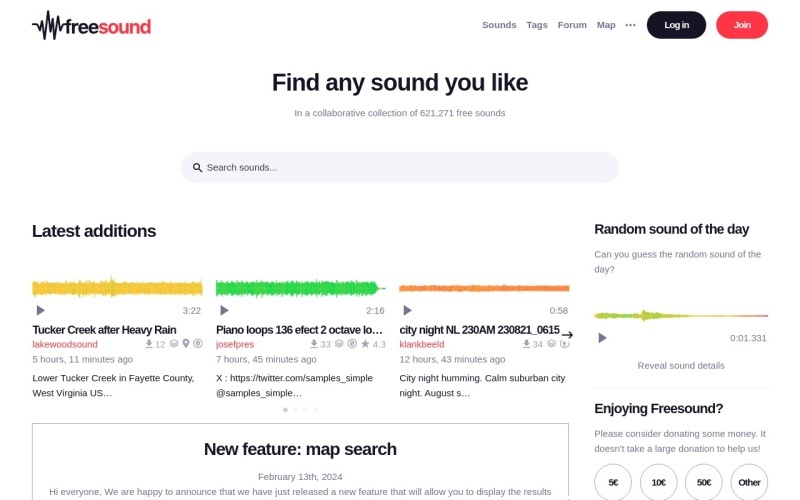Image resolution: width=800 pixels, height=500 pixels.
Task: Click download count icon for Tucker Creek
Action: click(149, 344)
